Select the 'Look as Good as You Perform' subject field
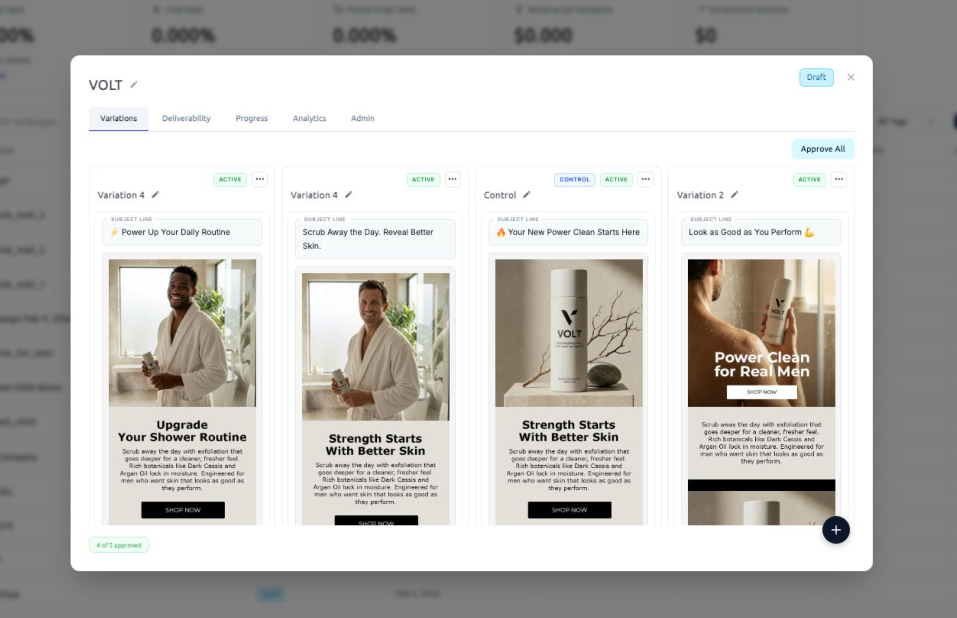The image size is (957, 618). 761,232
